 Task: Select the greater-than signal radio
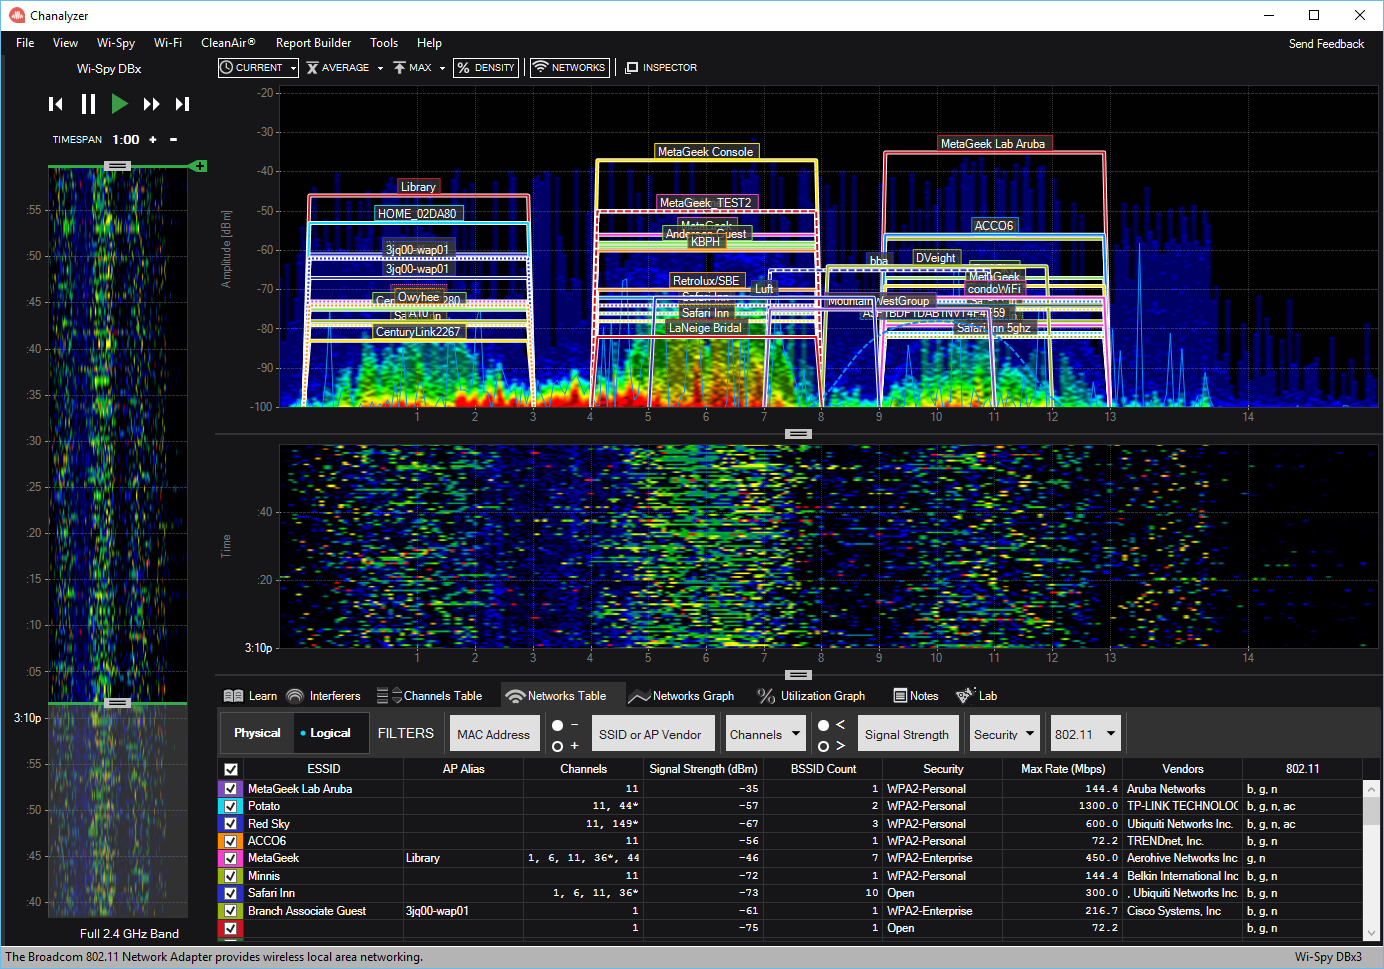[x=824, y=746]
